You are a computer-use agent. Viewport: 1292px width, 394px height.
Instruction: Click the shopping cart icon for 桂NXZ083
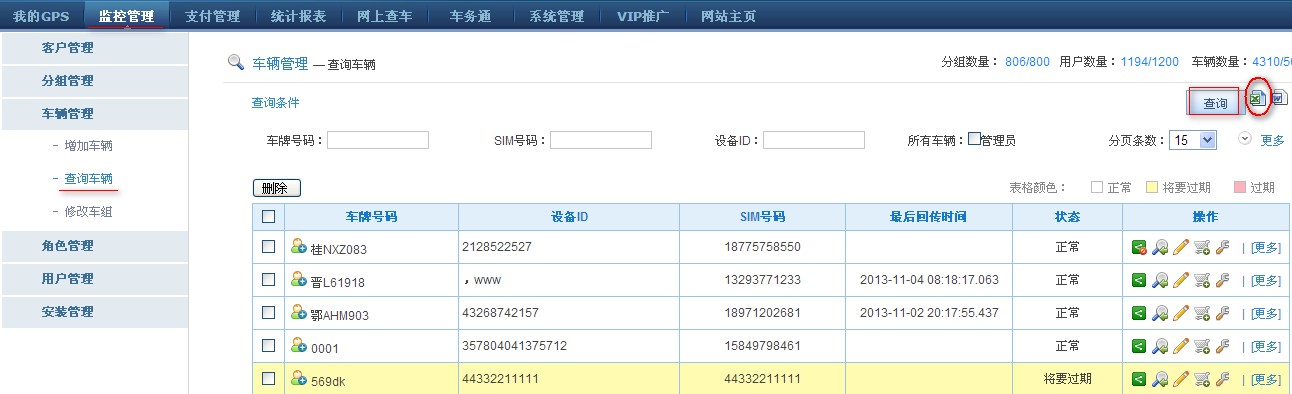coord(1202,247)
